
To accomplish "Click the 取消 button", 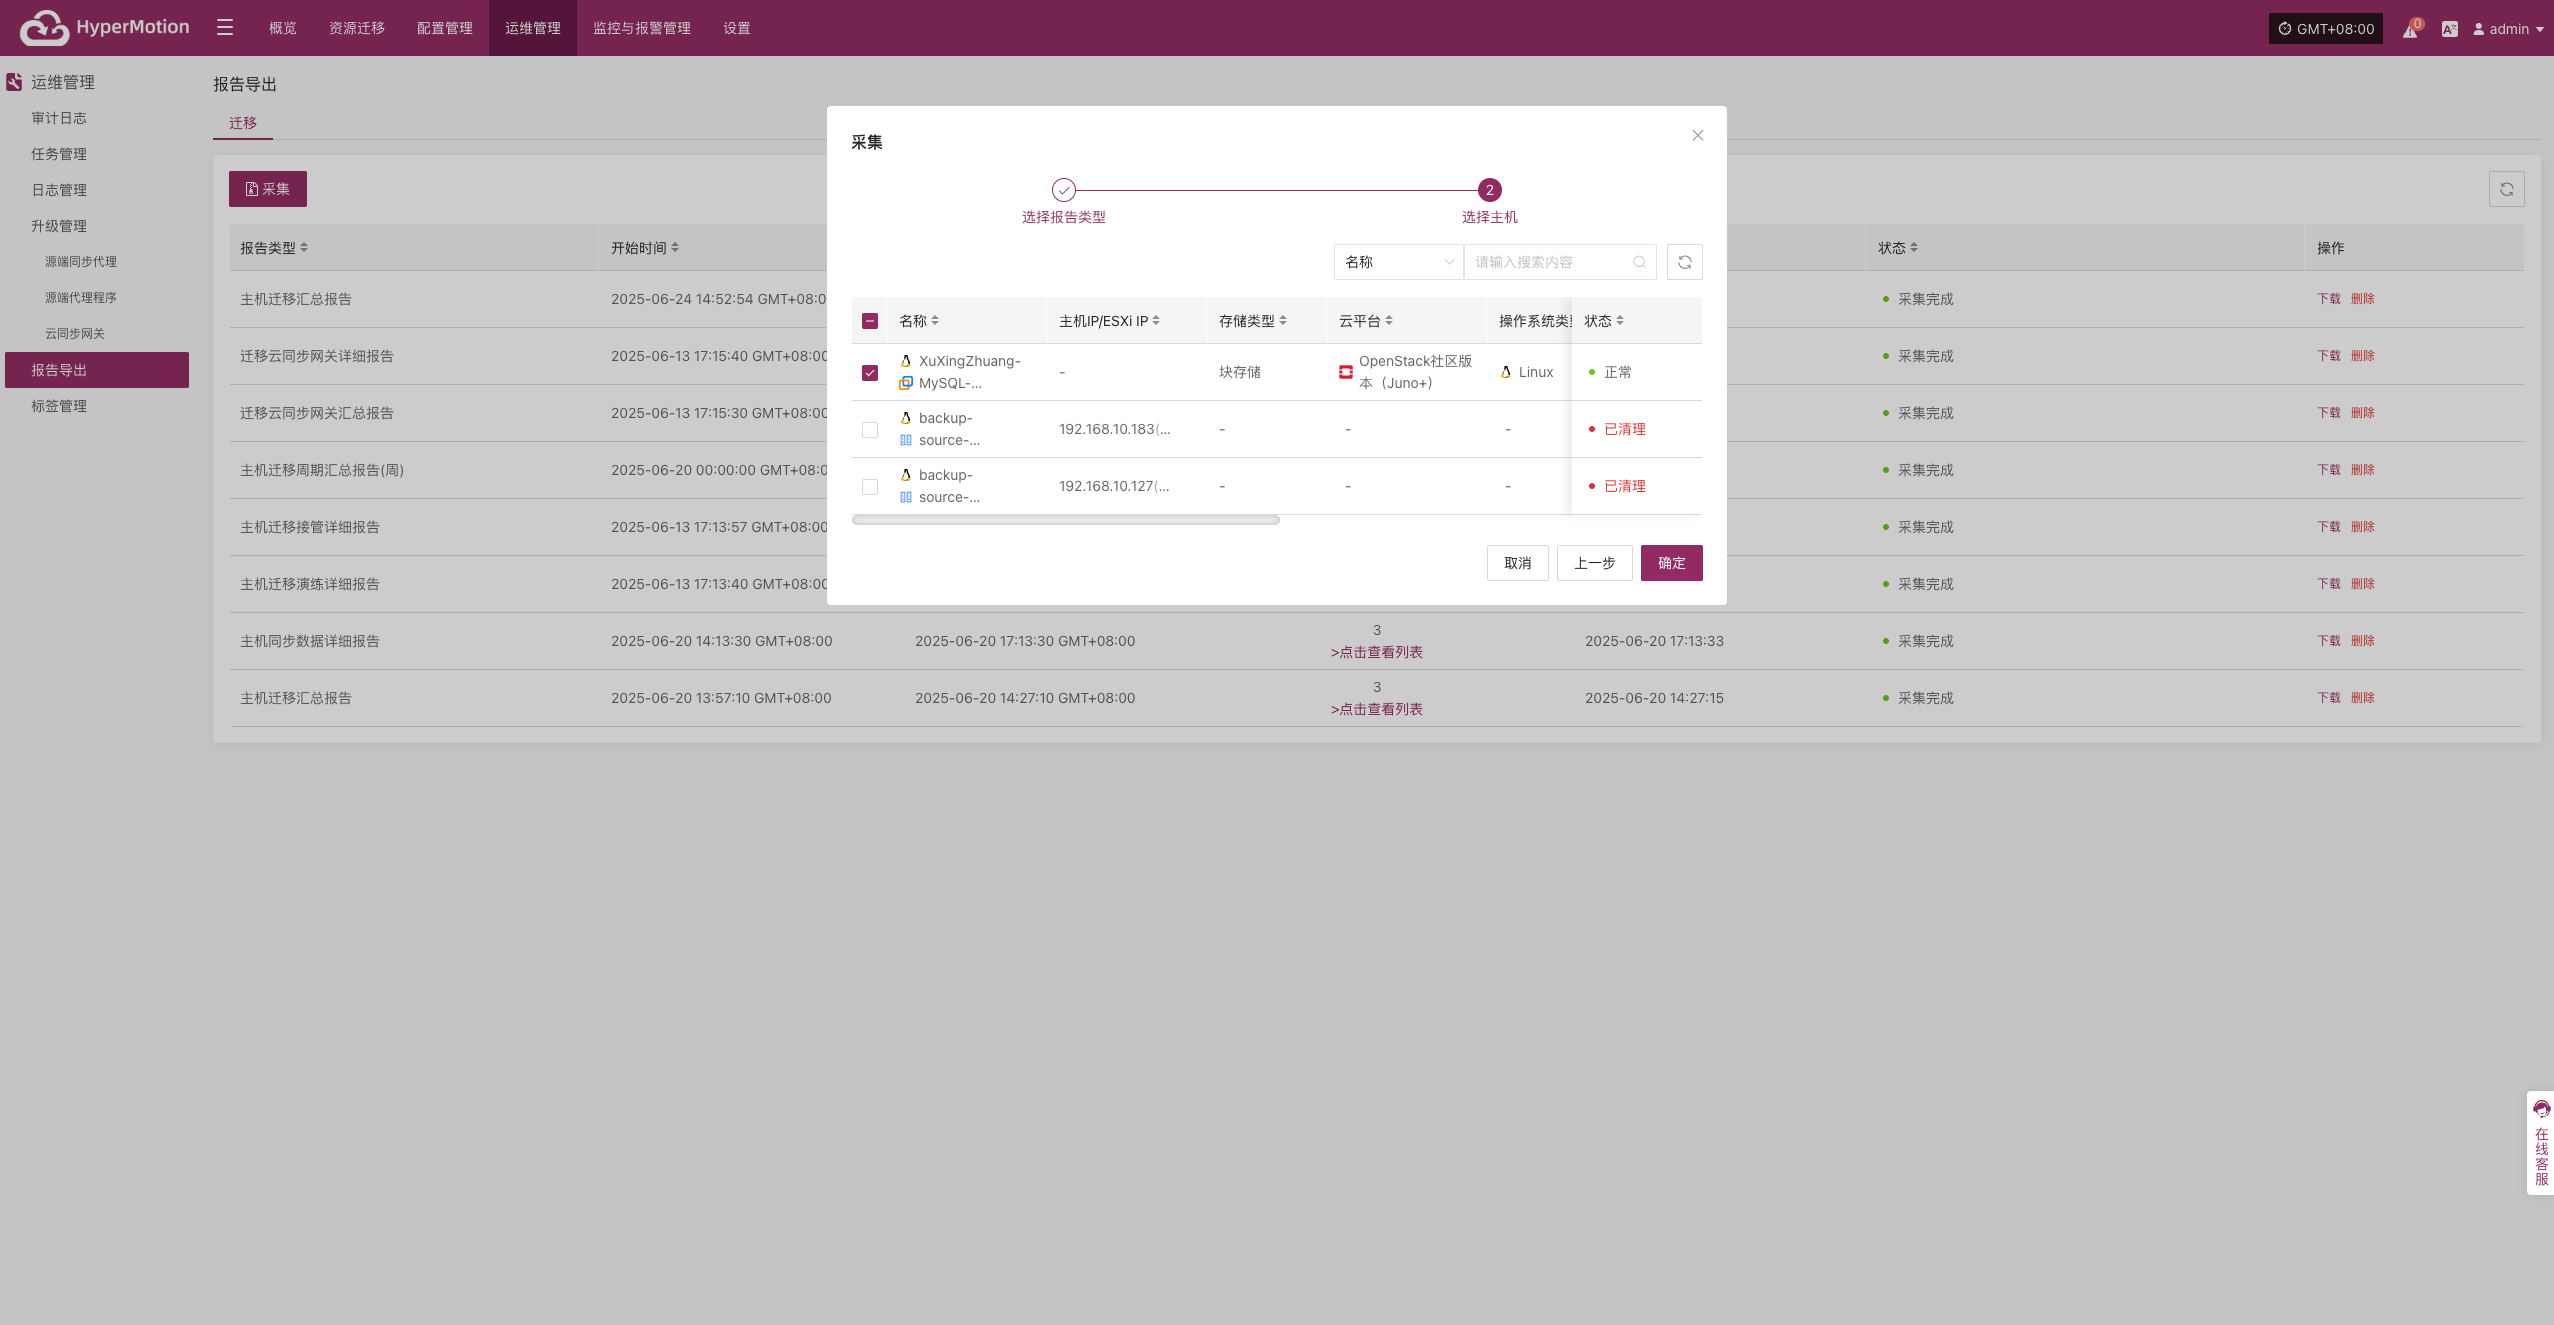I will [x=1518, y=563].
